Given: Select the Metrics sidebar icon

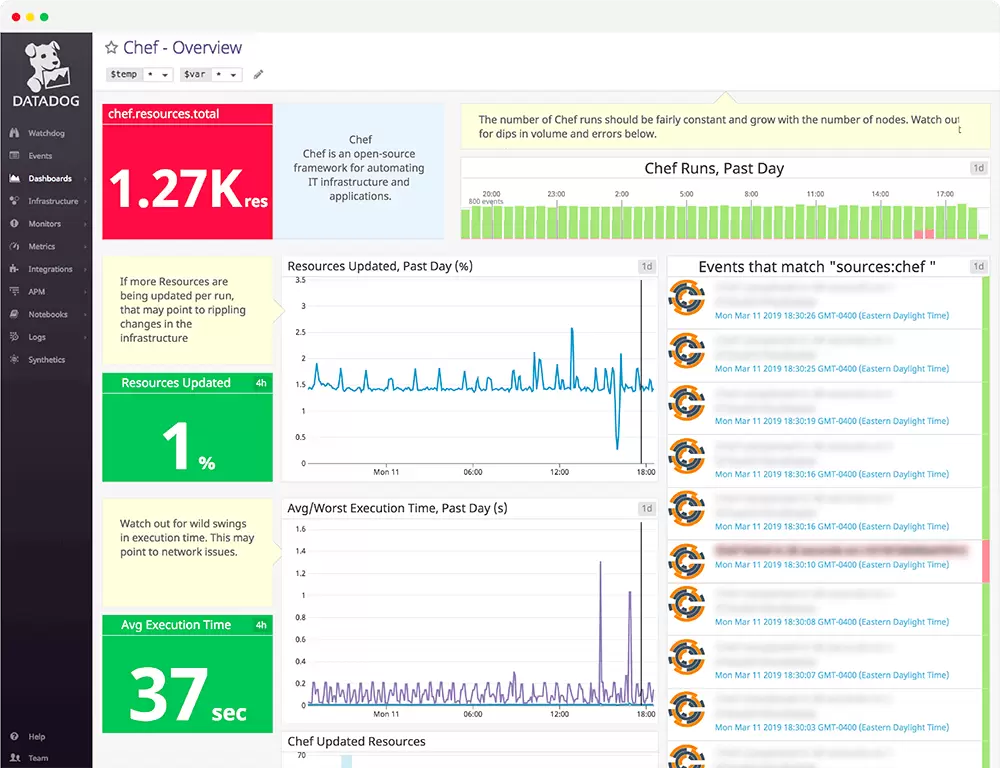Looking at the screenshot, I should click(13, 246).
